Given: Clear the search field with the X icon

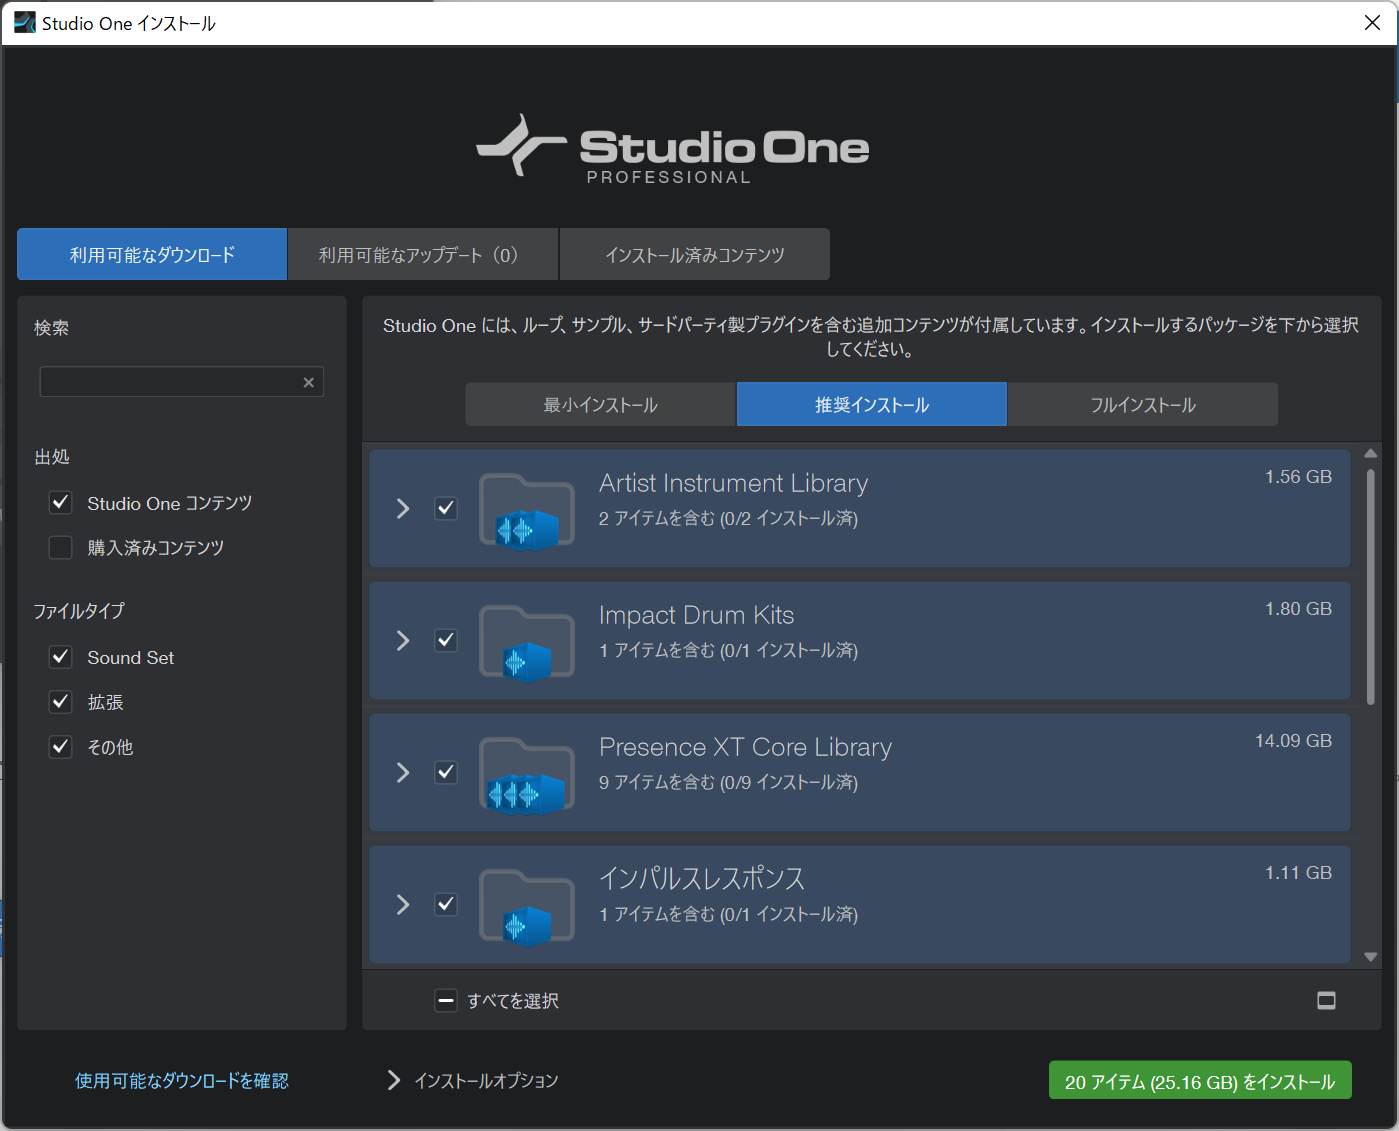Looking at the screenshot, I should (x=309, y=382).
